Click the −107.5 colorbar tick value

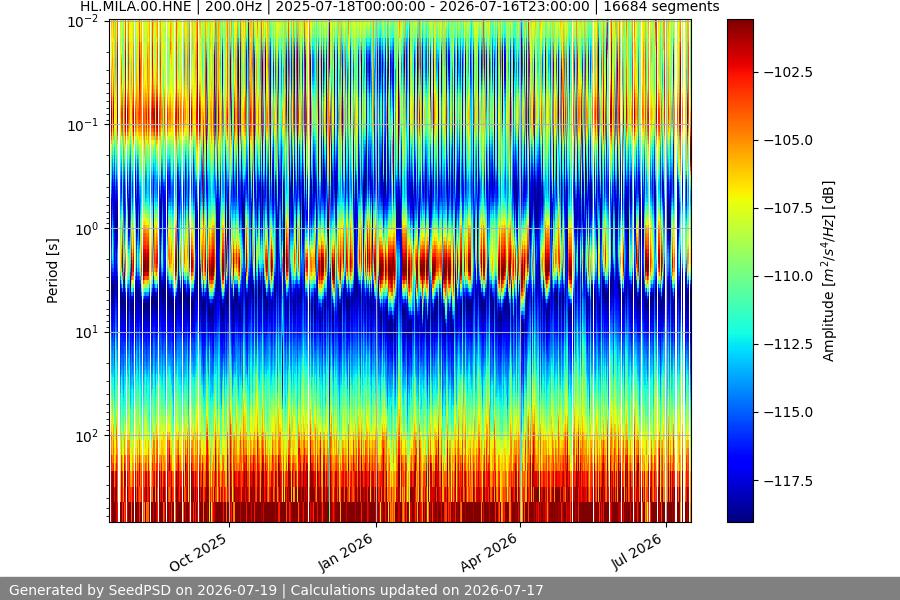point(788,208)
